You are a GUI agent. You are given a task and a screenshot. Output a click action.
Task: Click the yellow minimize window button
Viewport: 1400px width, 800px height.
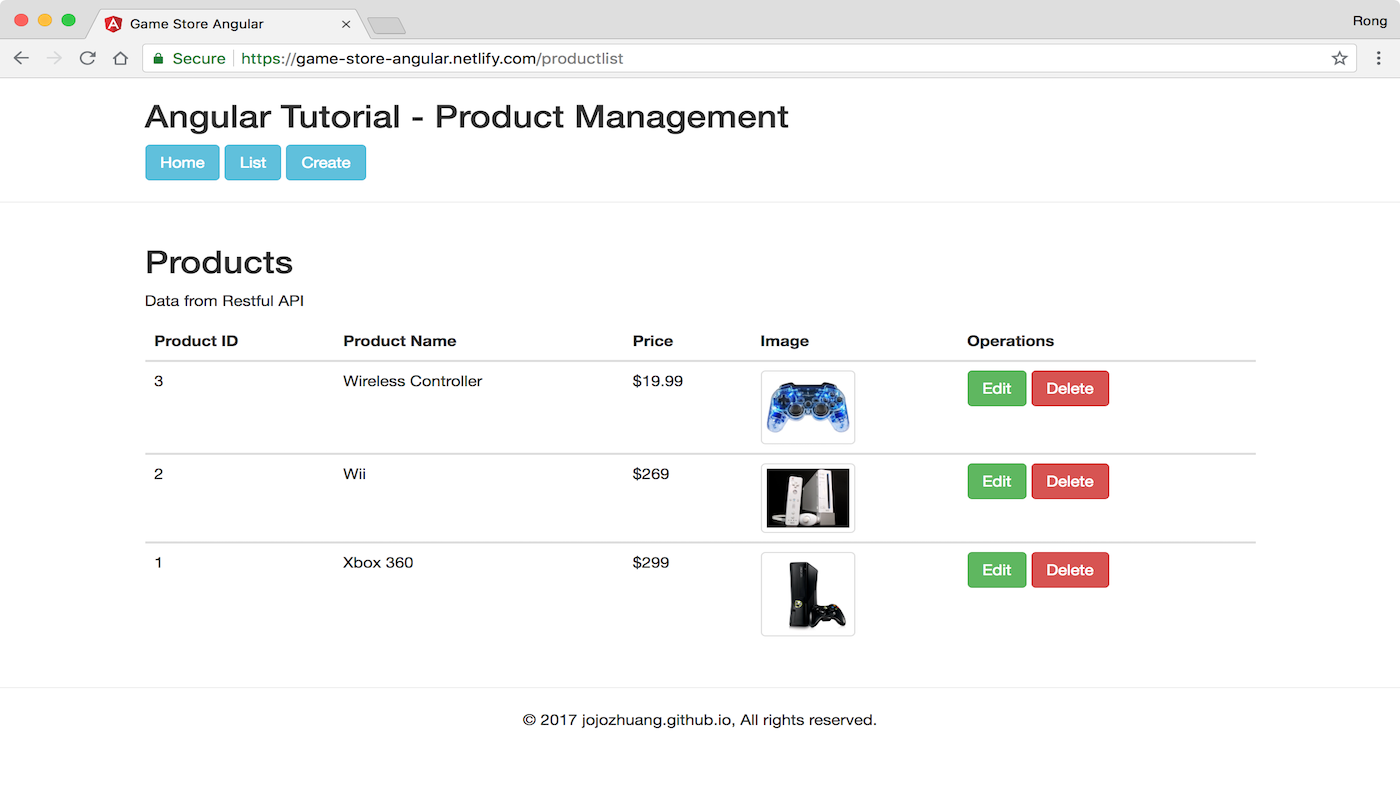pyautogui.click(x=45, y=20)
